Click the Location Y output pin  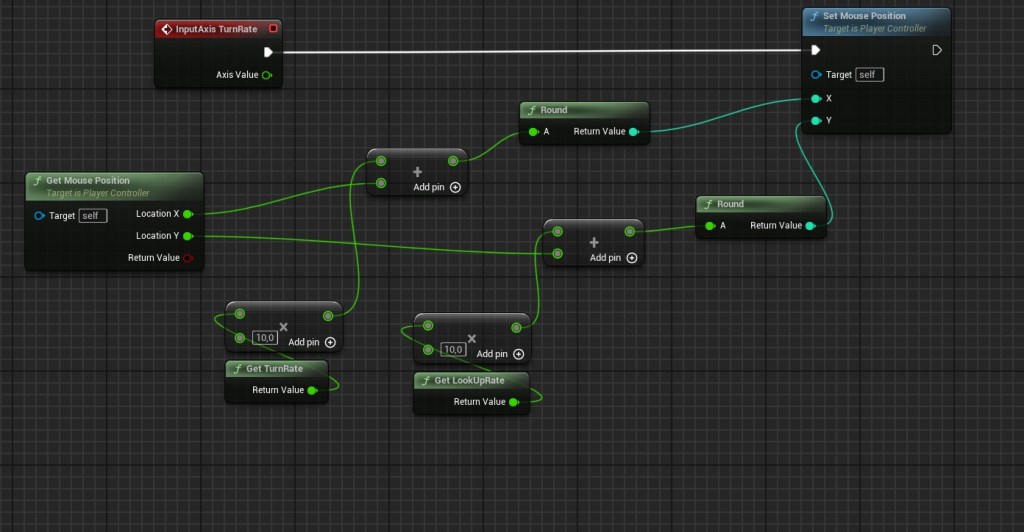(188, 236)
